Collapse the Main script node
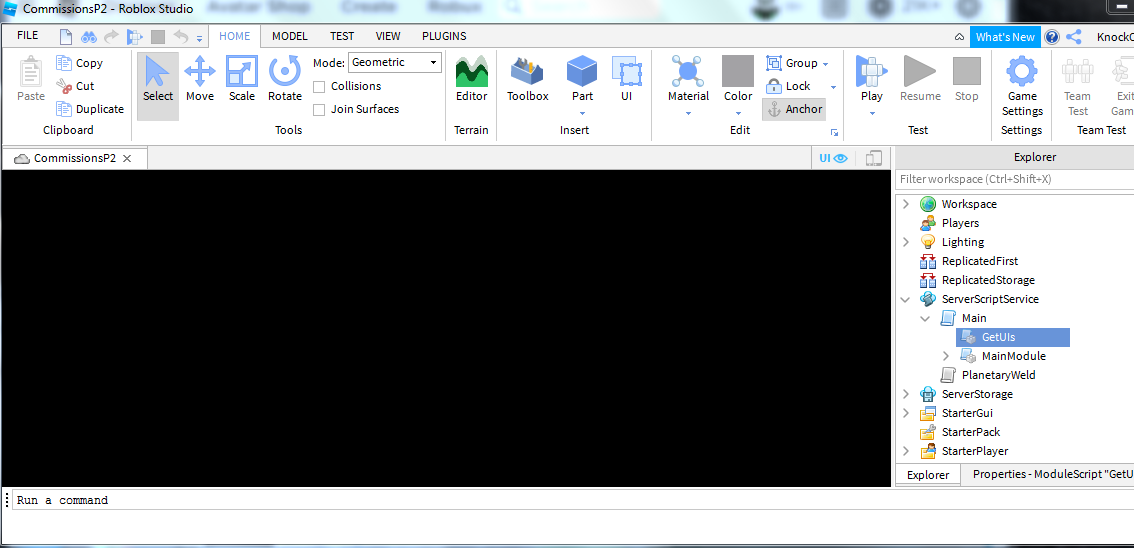This screenshot has width=1134, height=548. (x=926, y=318)
